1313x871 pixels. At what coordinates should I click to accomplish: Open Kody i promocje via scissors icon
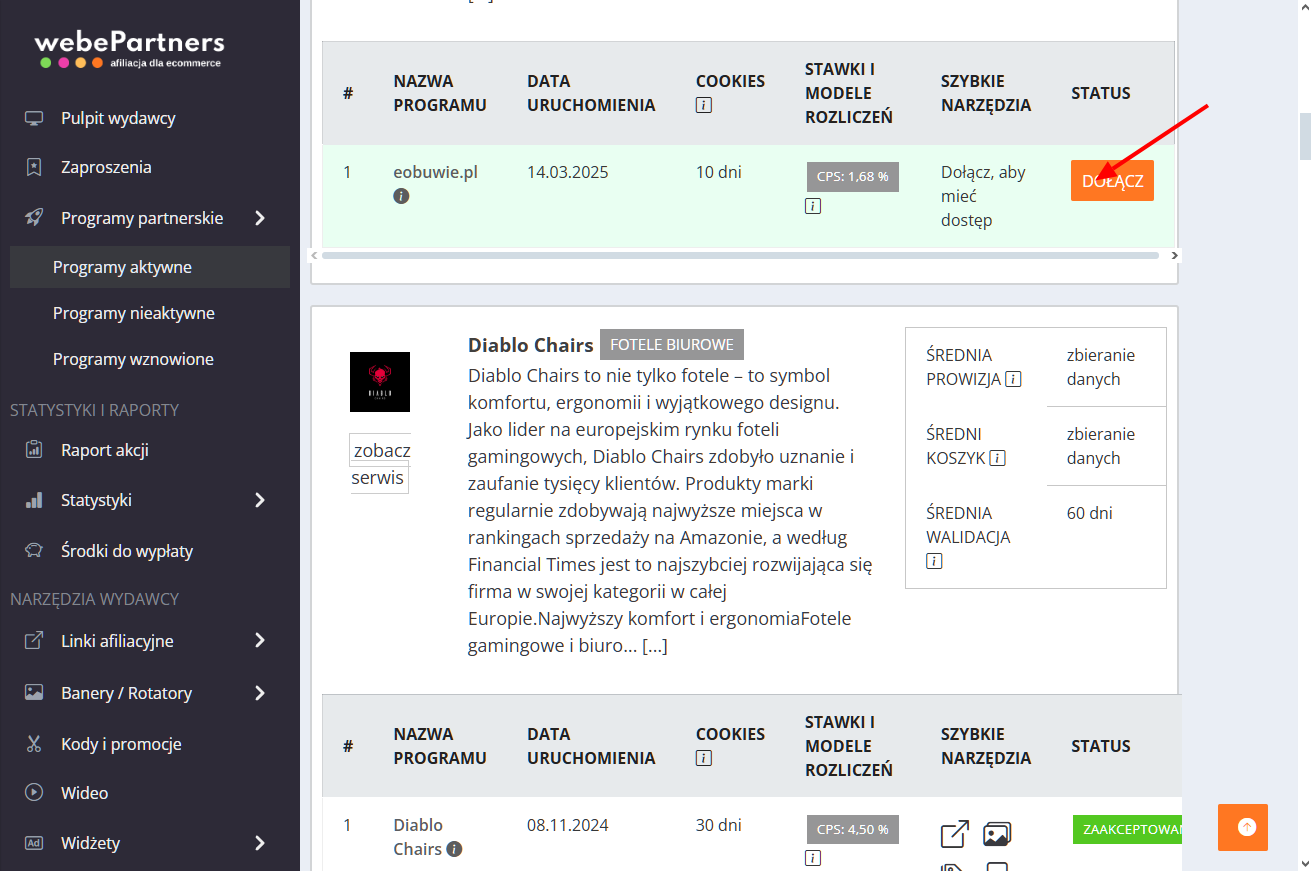pos(34,744)
